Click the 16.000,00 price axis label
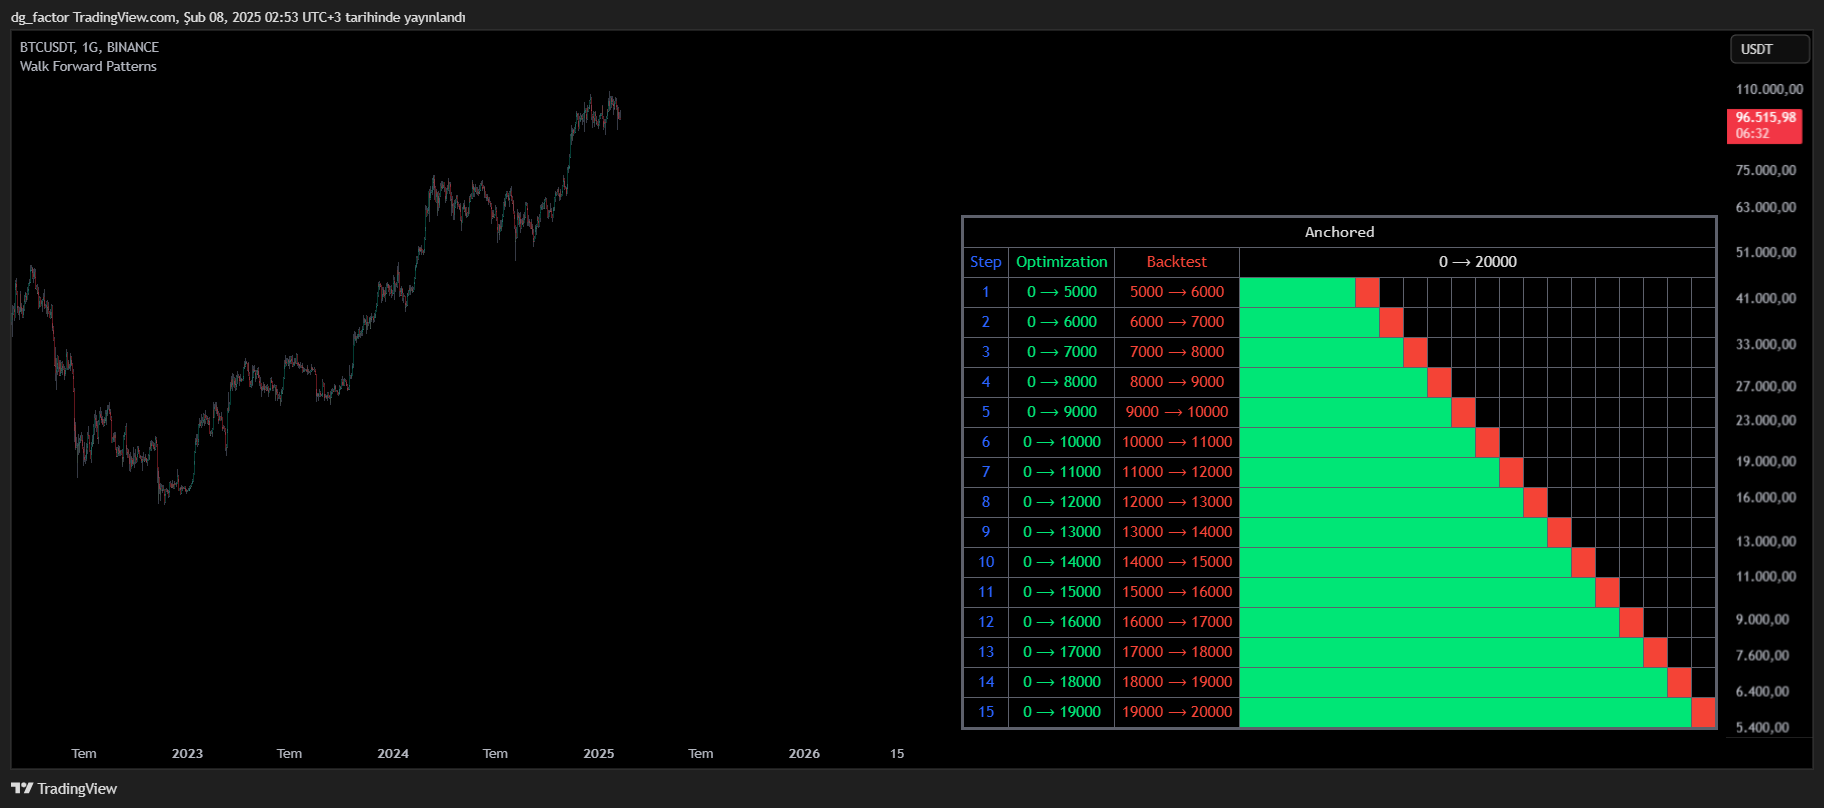 point(1766,497)
